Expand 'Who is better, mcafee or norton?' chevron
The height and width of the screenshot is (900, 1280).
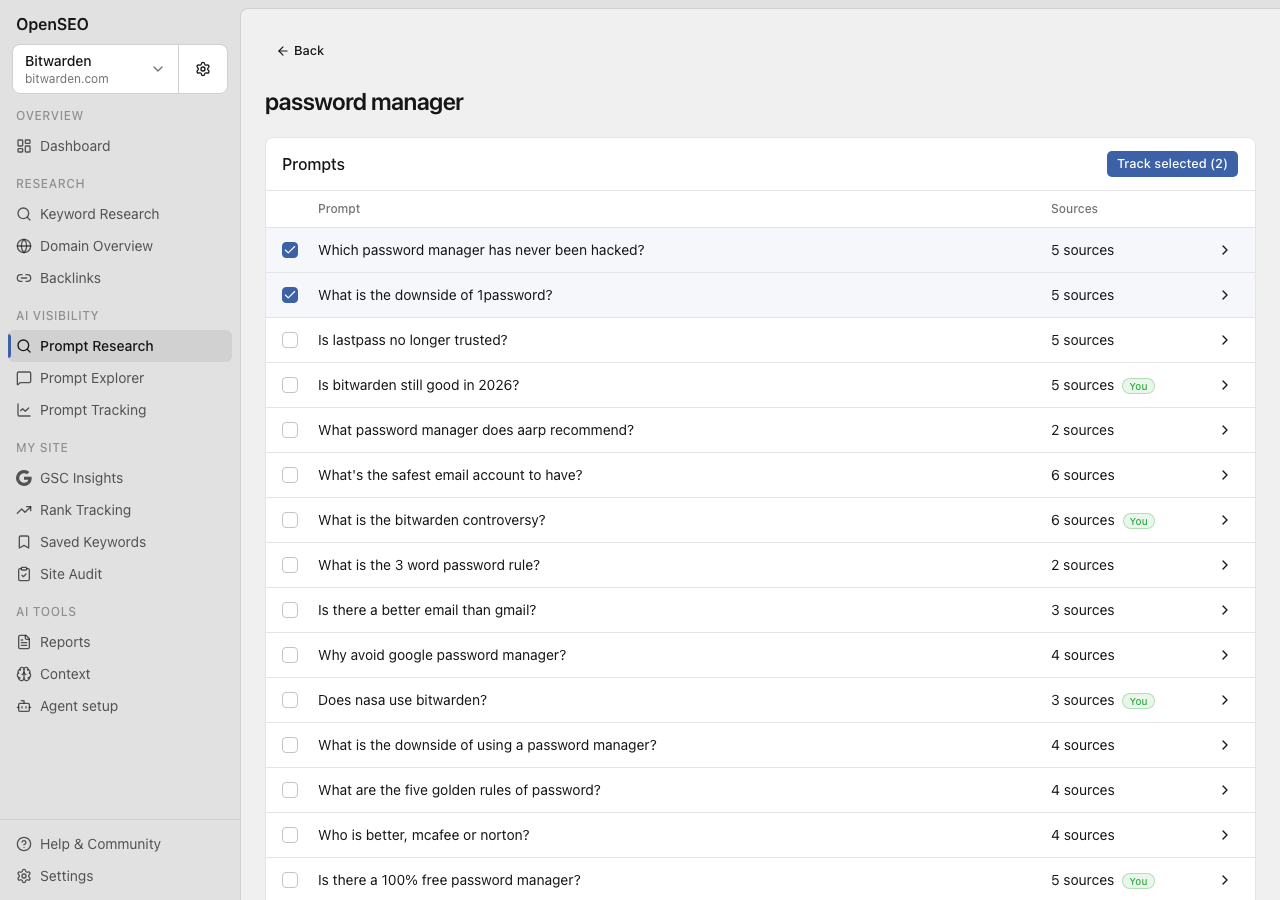coord(1225,835)
